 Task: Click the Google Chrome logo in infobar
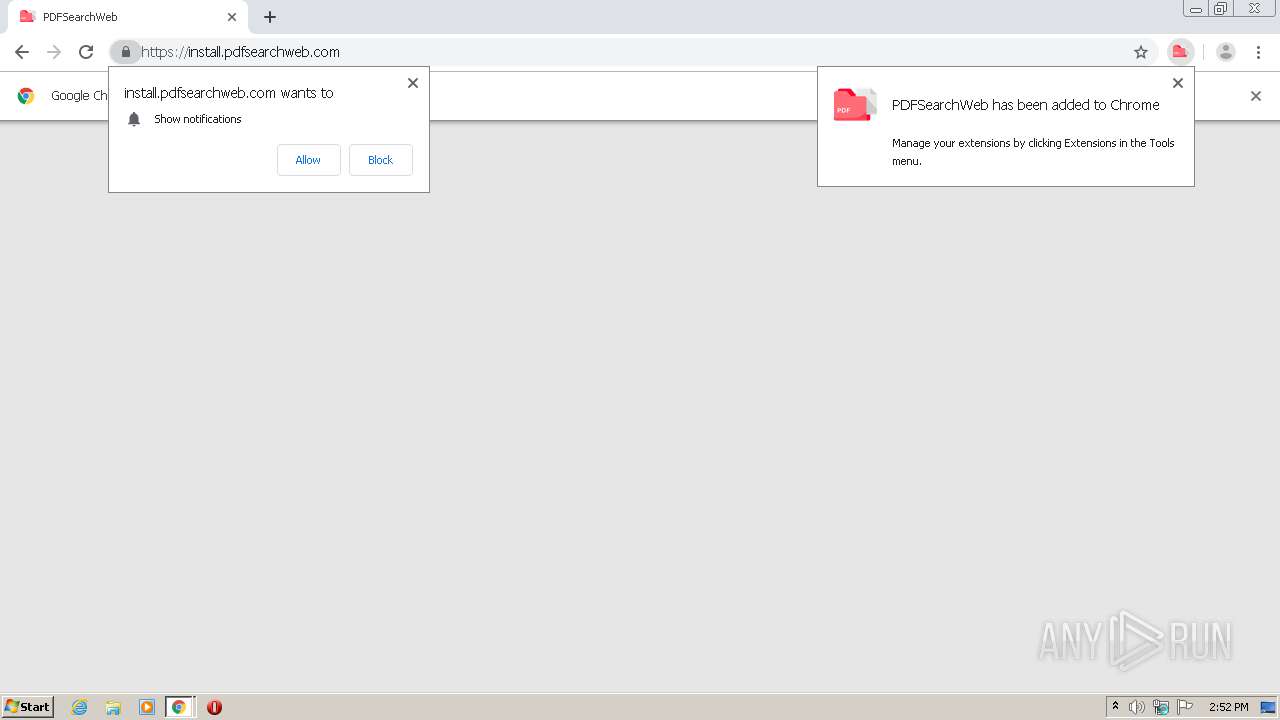[26, 96]
